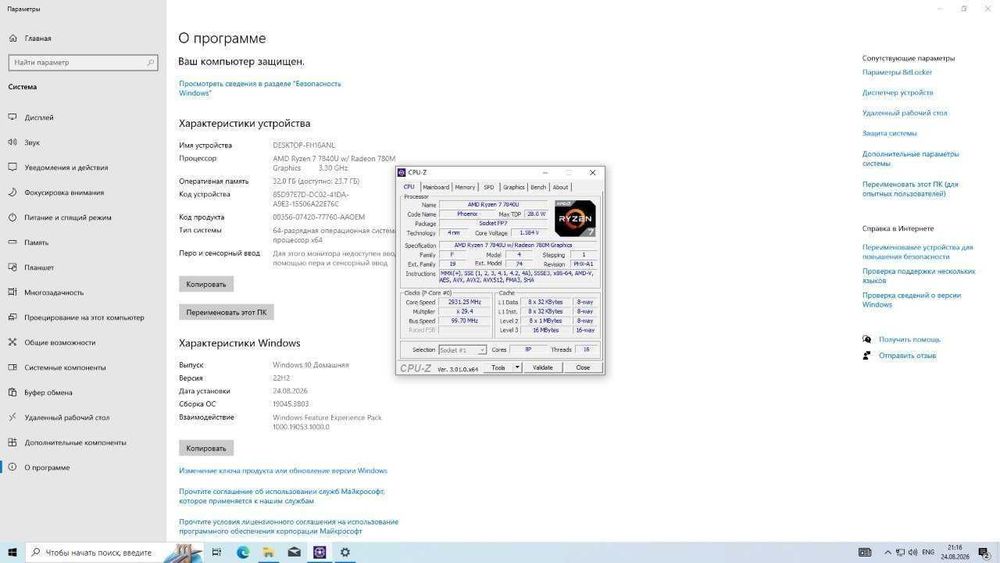
Task: Click Переименовать этот ПК button
Action: [x=226, y=312]
